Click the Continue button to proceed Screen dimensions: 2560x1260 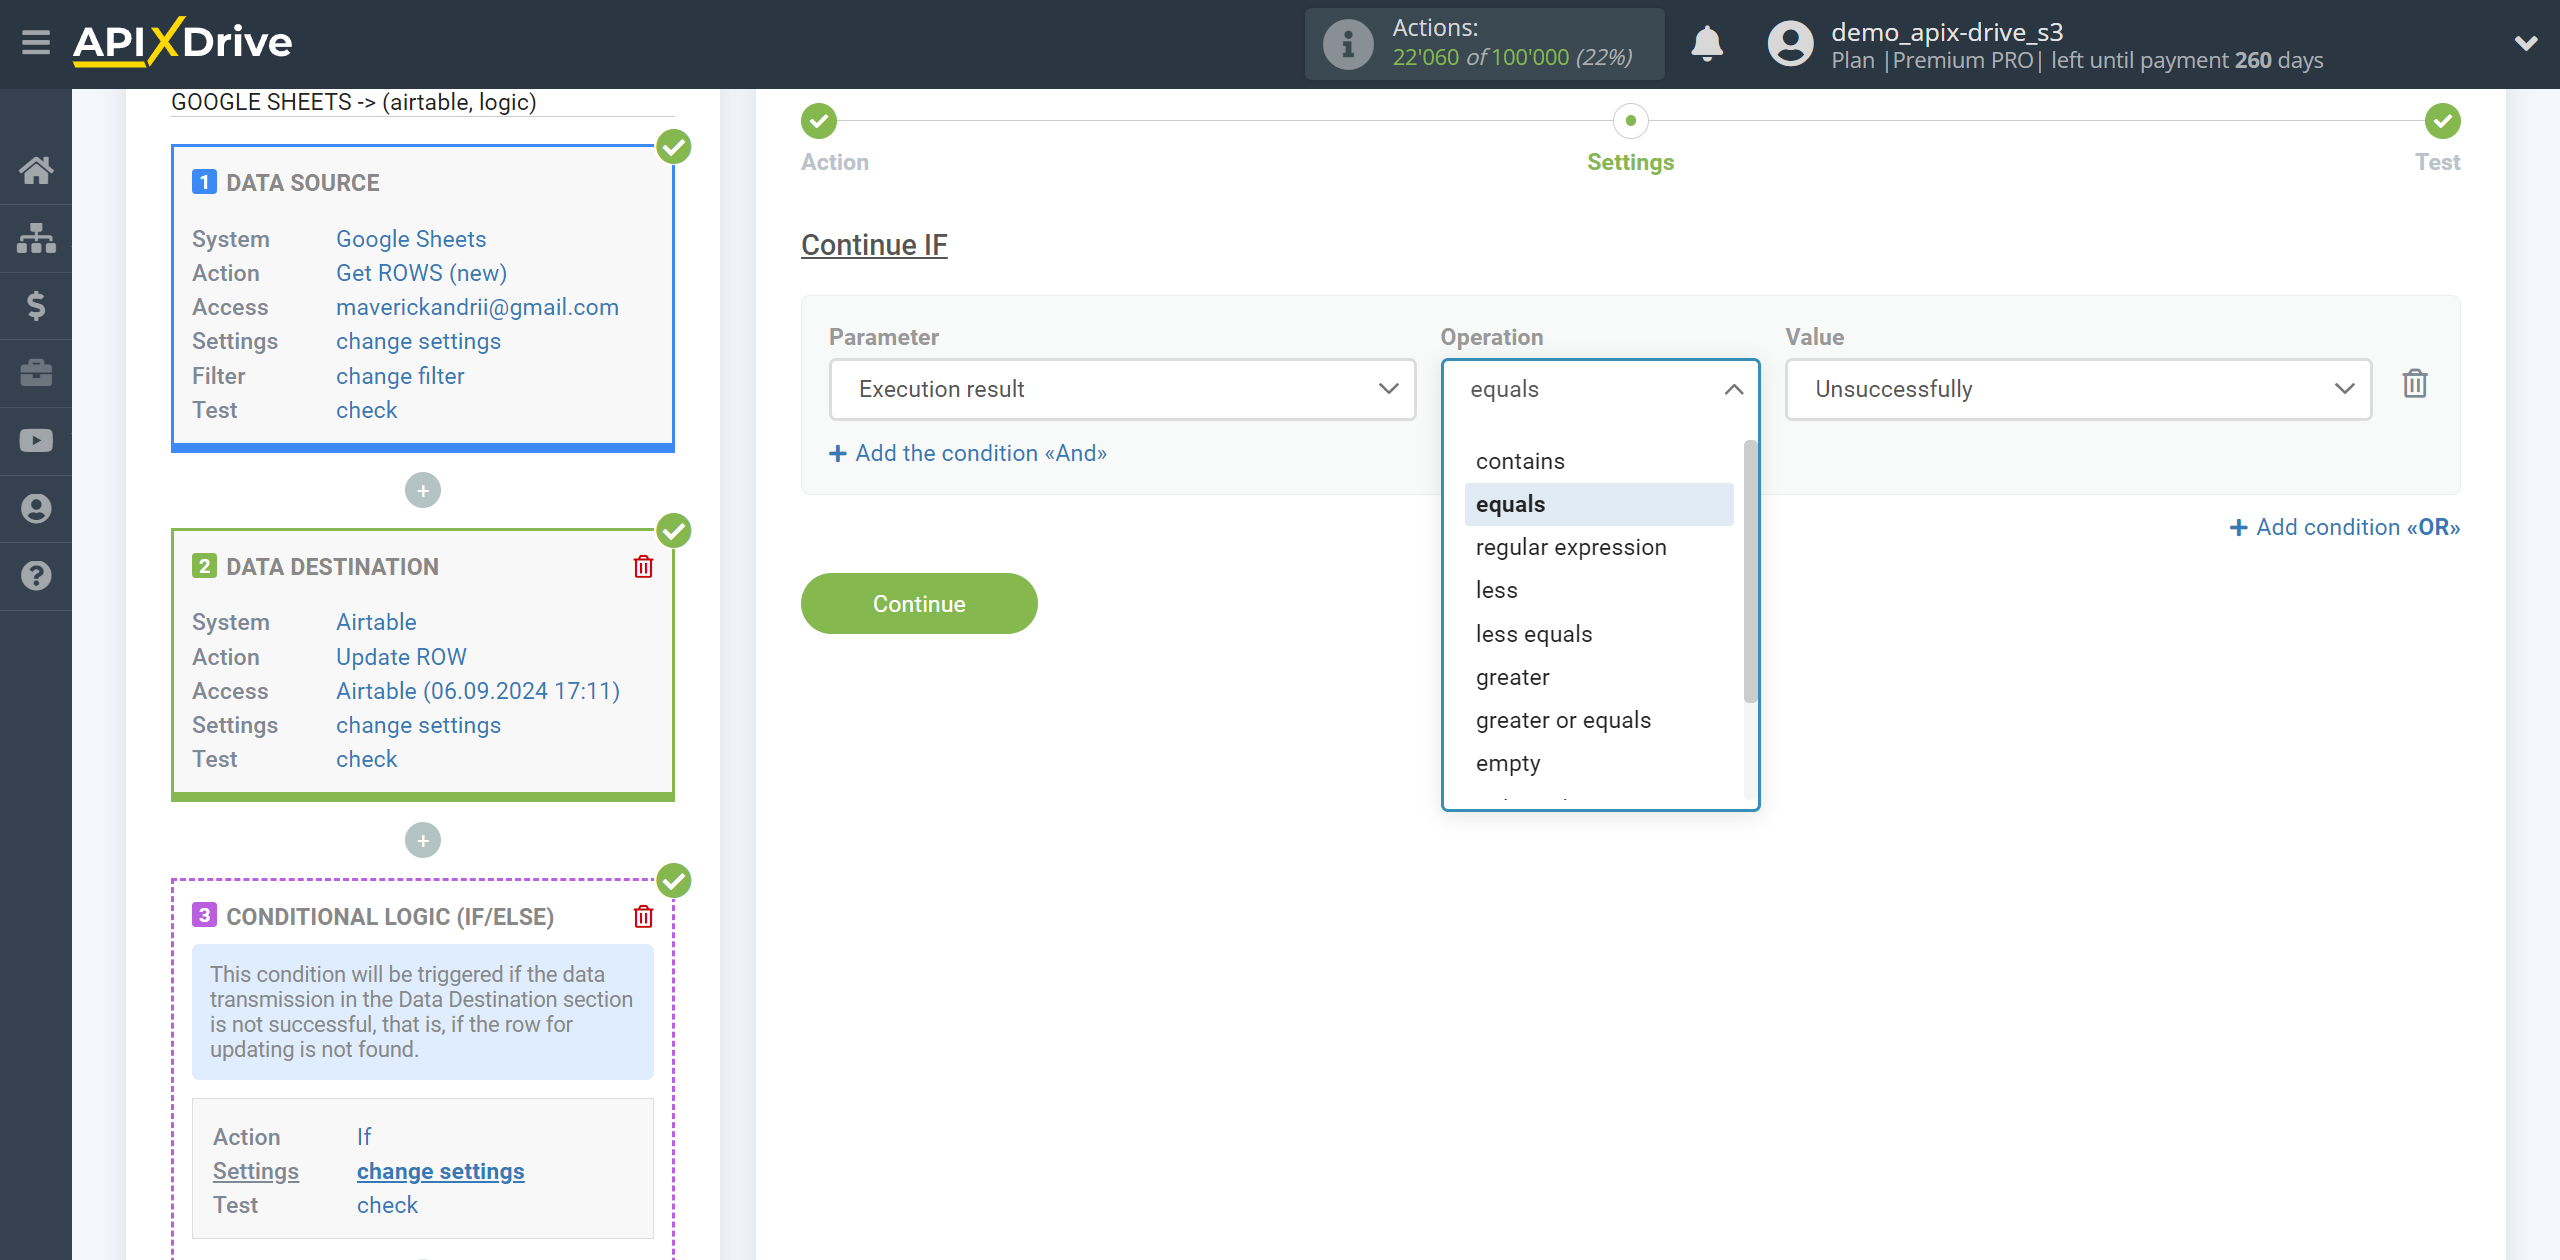click(919, 604)
